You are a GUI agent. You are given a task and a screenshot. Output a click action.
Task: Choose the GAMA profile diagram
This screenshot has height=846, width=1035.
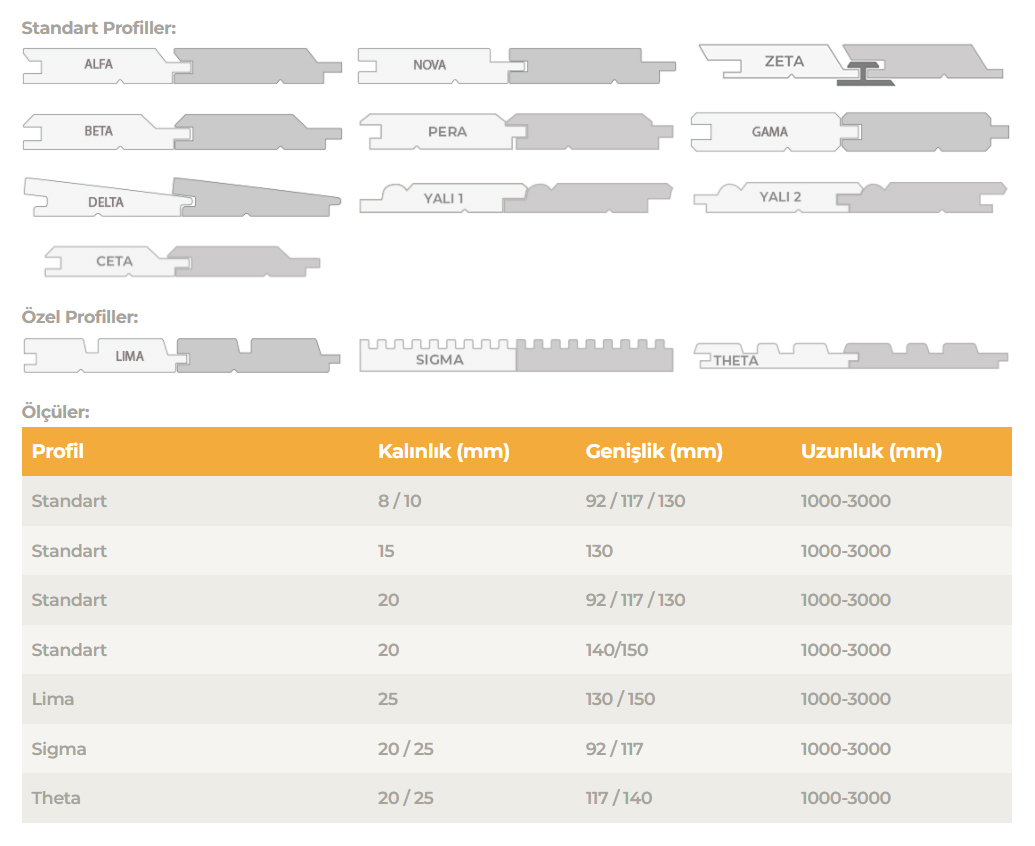click(850, 131)
